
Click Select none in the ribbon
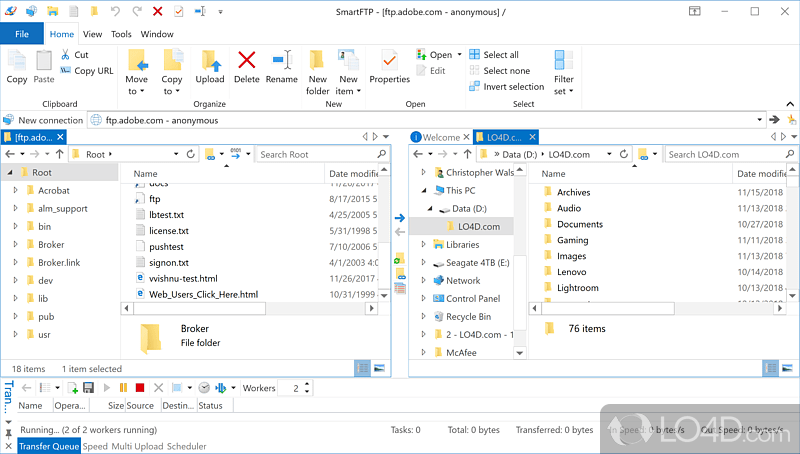coord(500,70)
